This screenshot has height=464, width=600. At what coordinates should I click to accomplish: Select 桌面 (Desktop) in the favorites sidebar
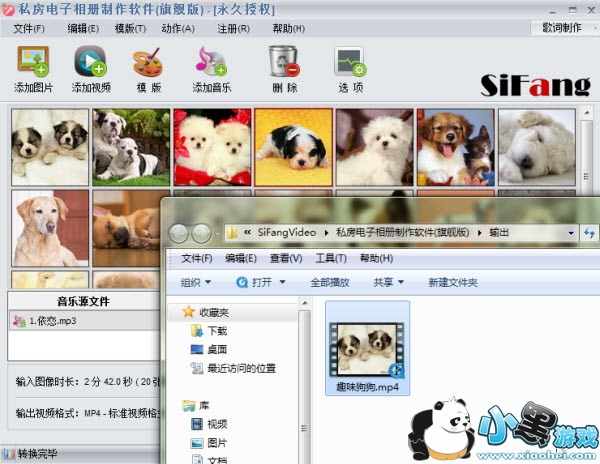[217, 349]
